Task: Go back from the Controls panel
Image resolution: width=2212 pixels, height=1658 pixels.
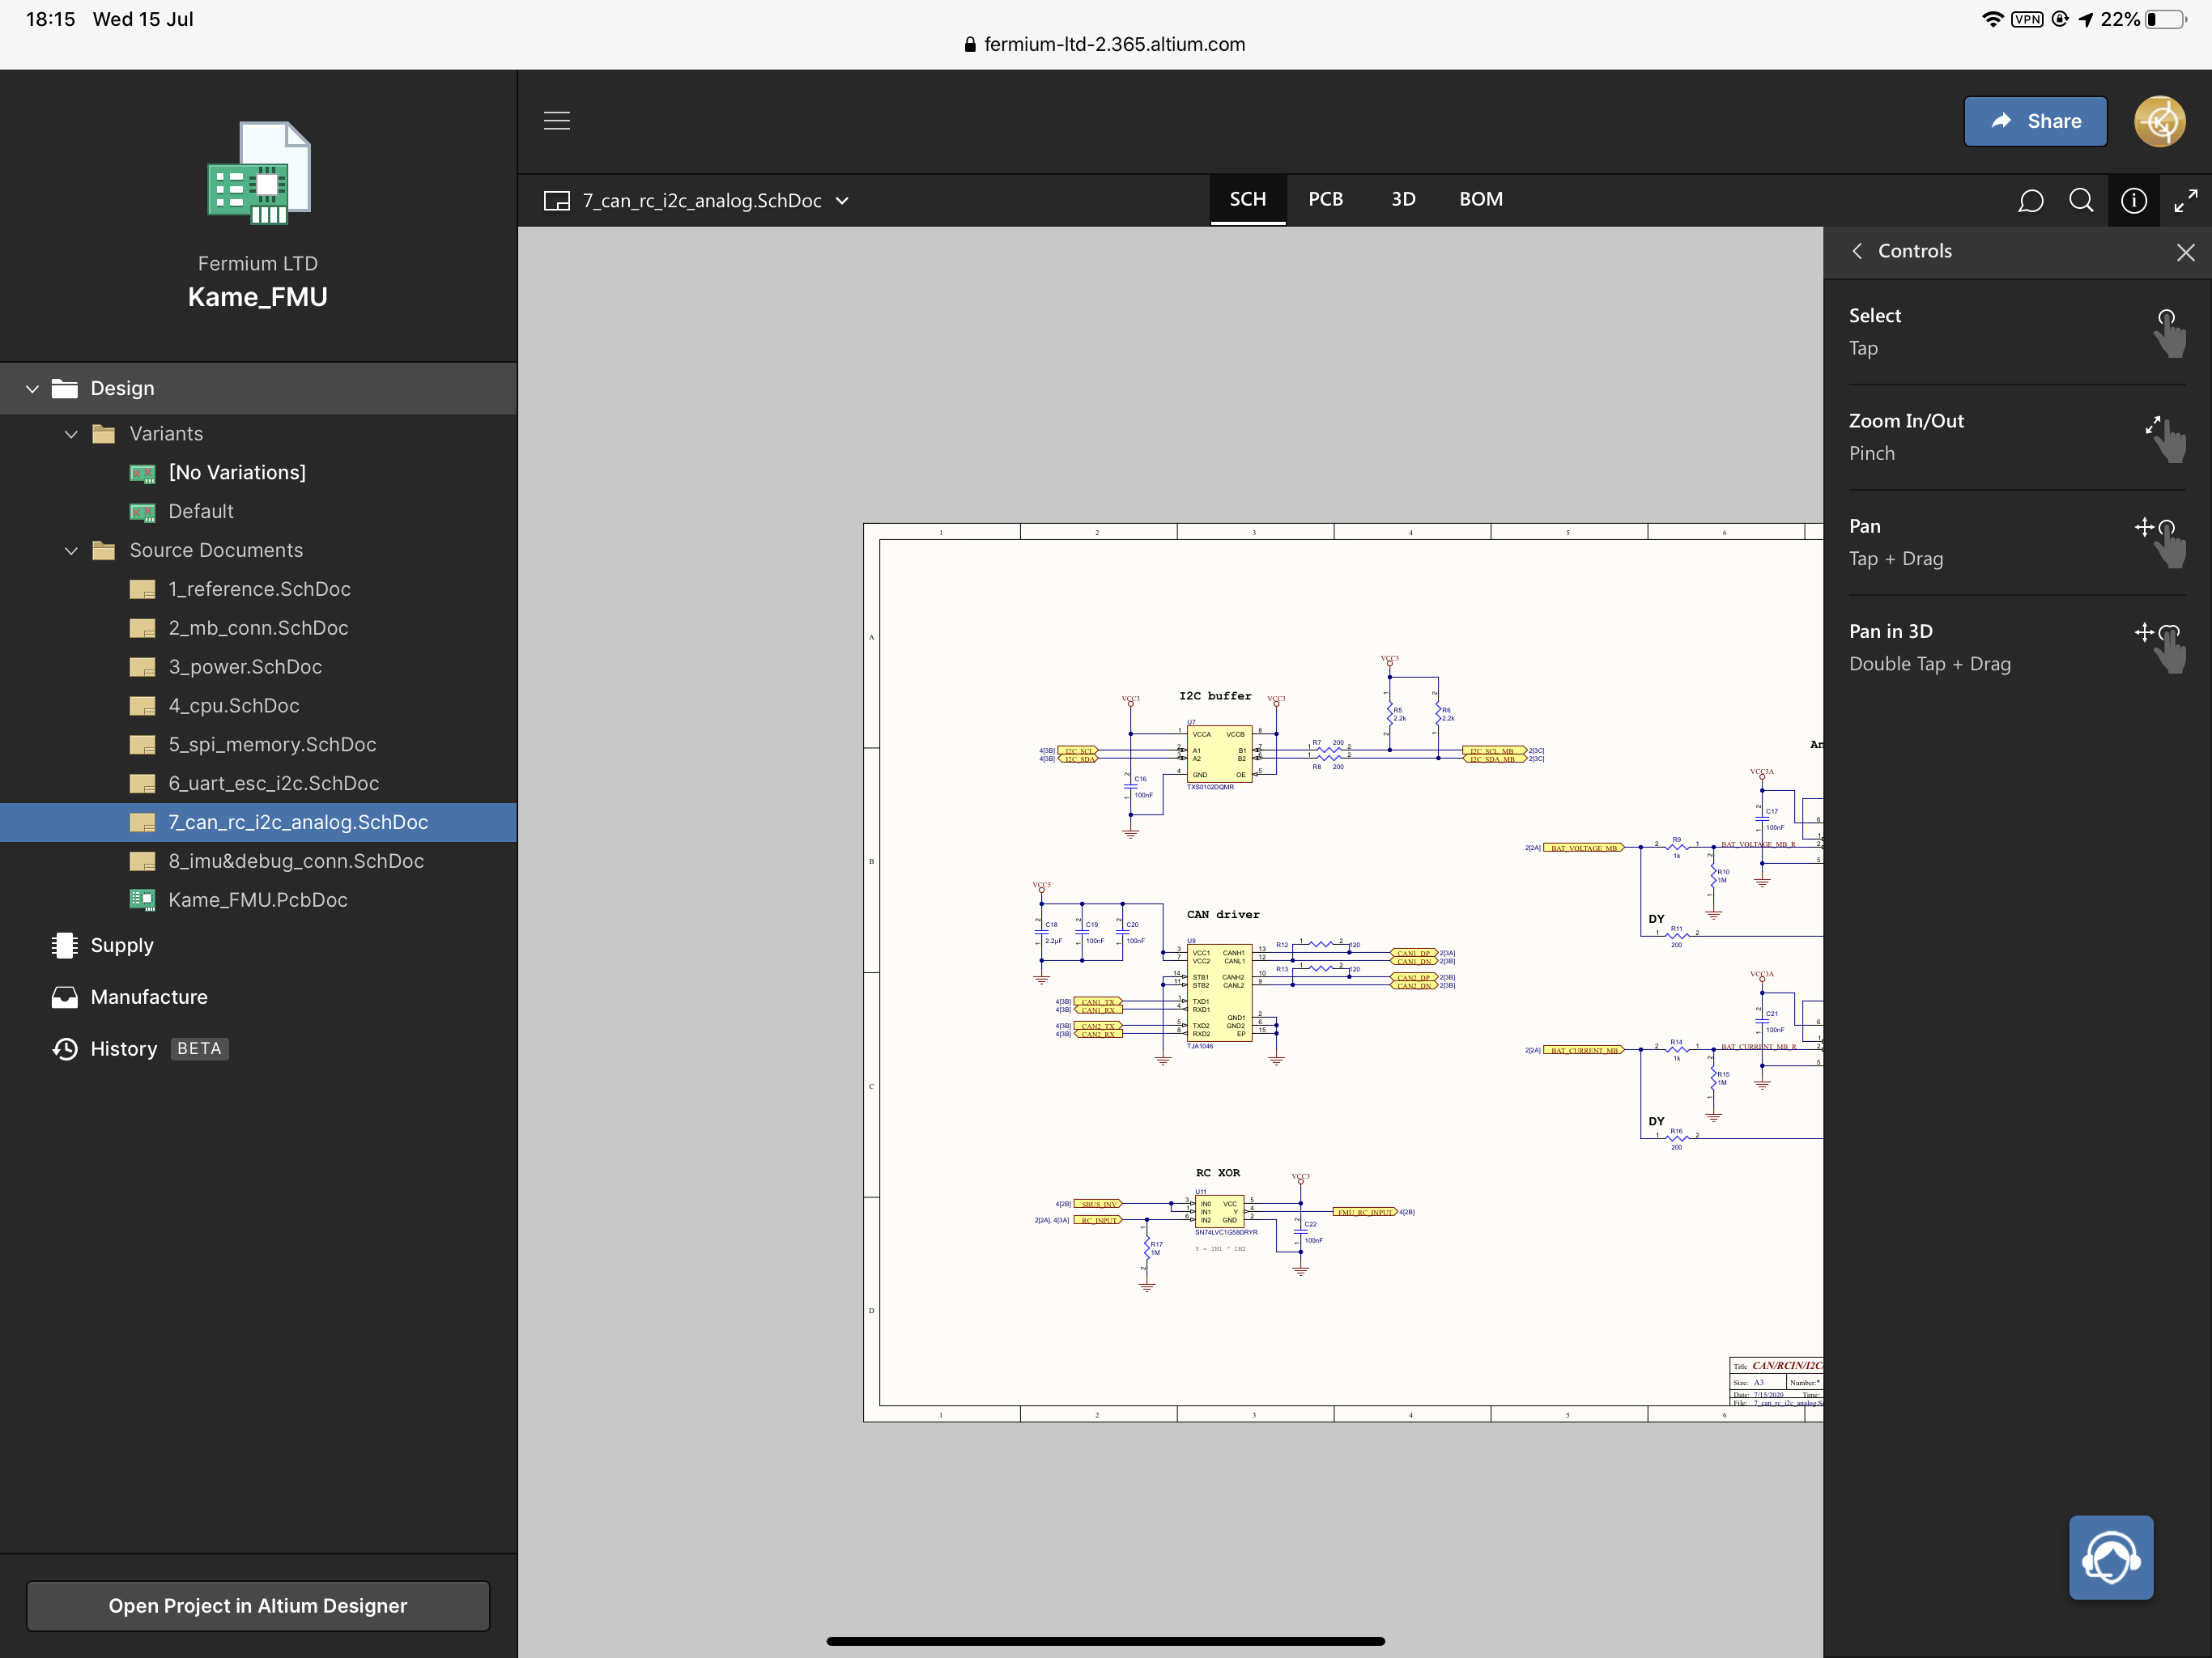Action: coord(1857,251)
